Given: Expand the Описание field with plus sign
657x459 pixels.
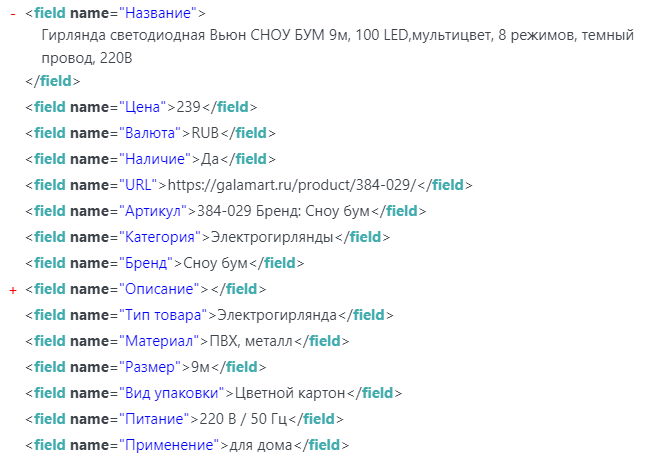Looking at the screenshot, I should [13, 289].
